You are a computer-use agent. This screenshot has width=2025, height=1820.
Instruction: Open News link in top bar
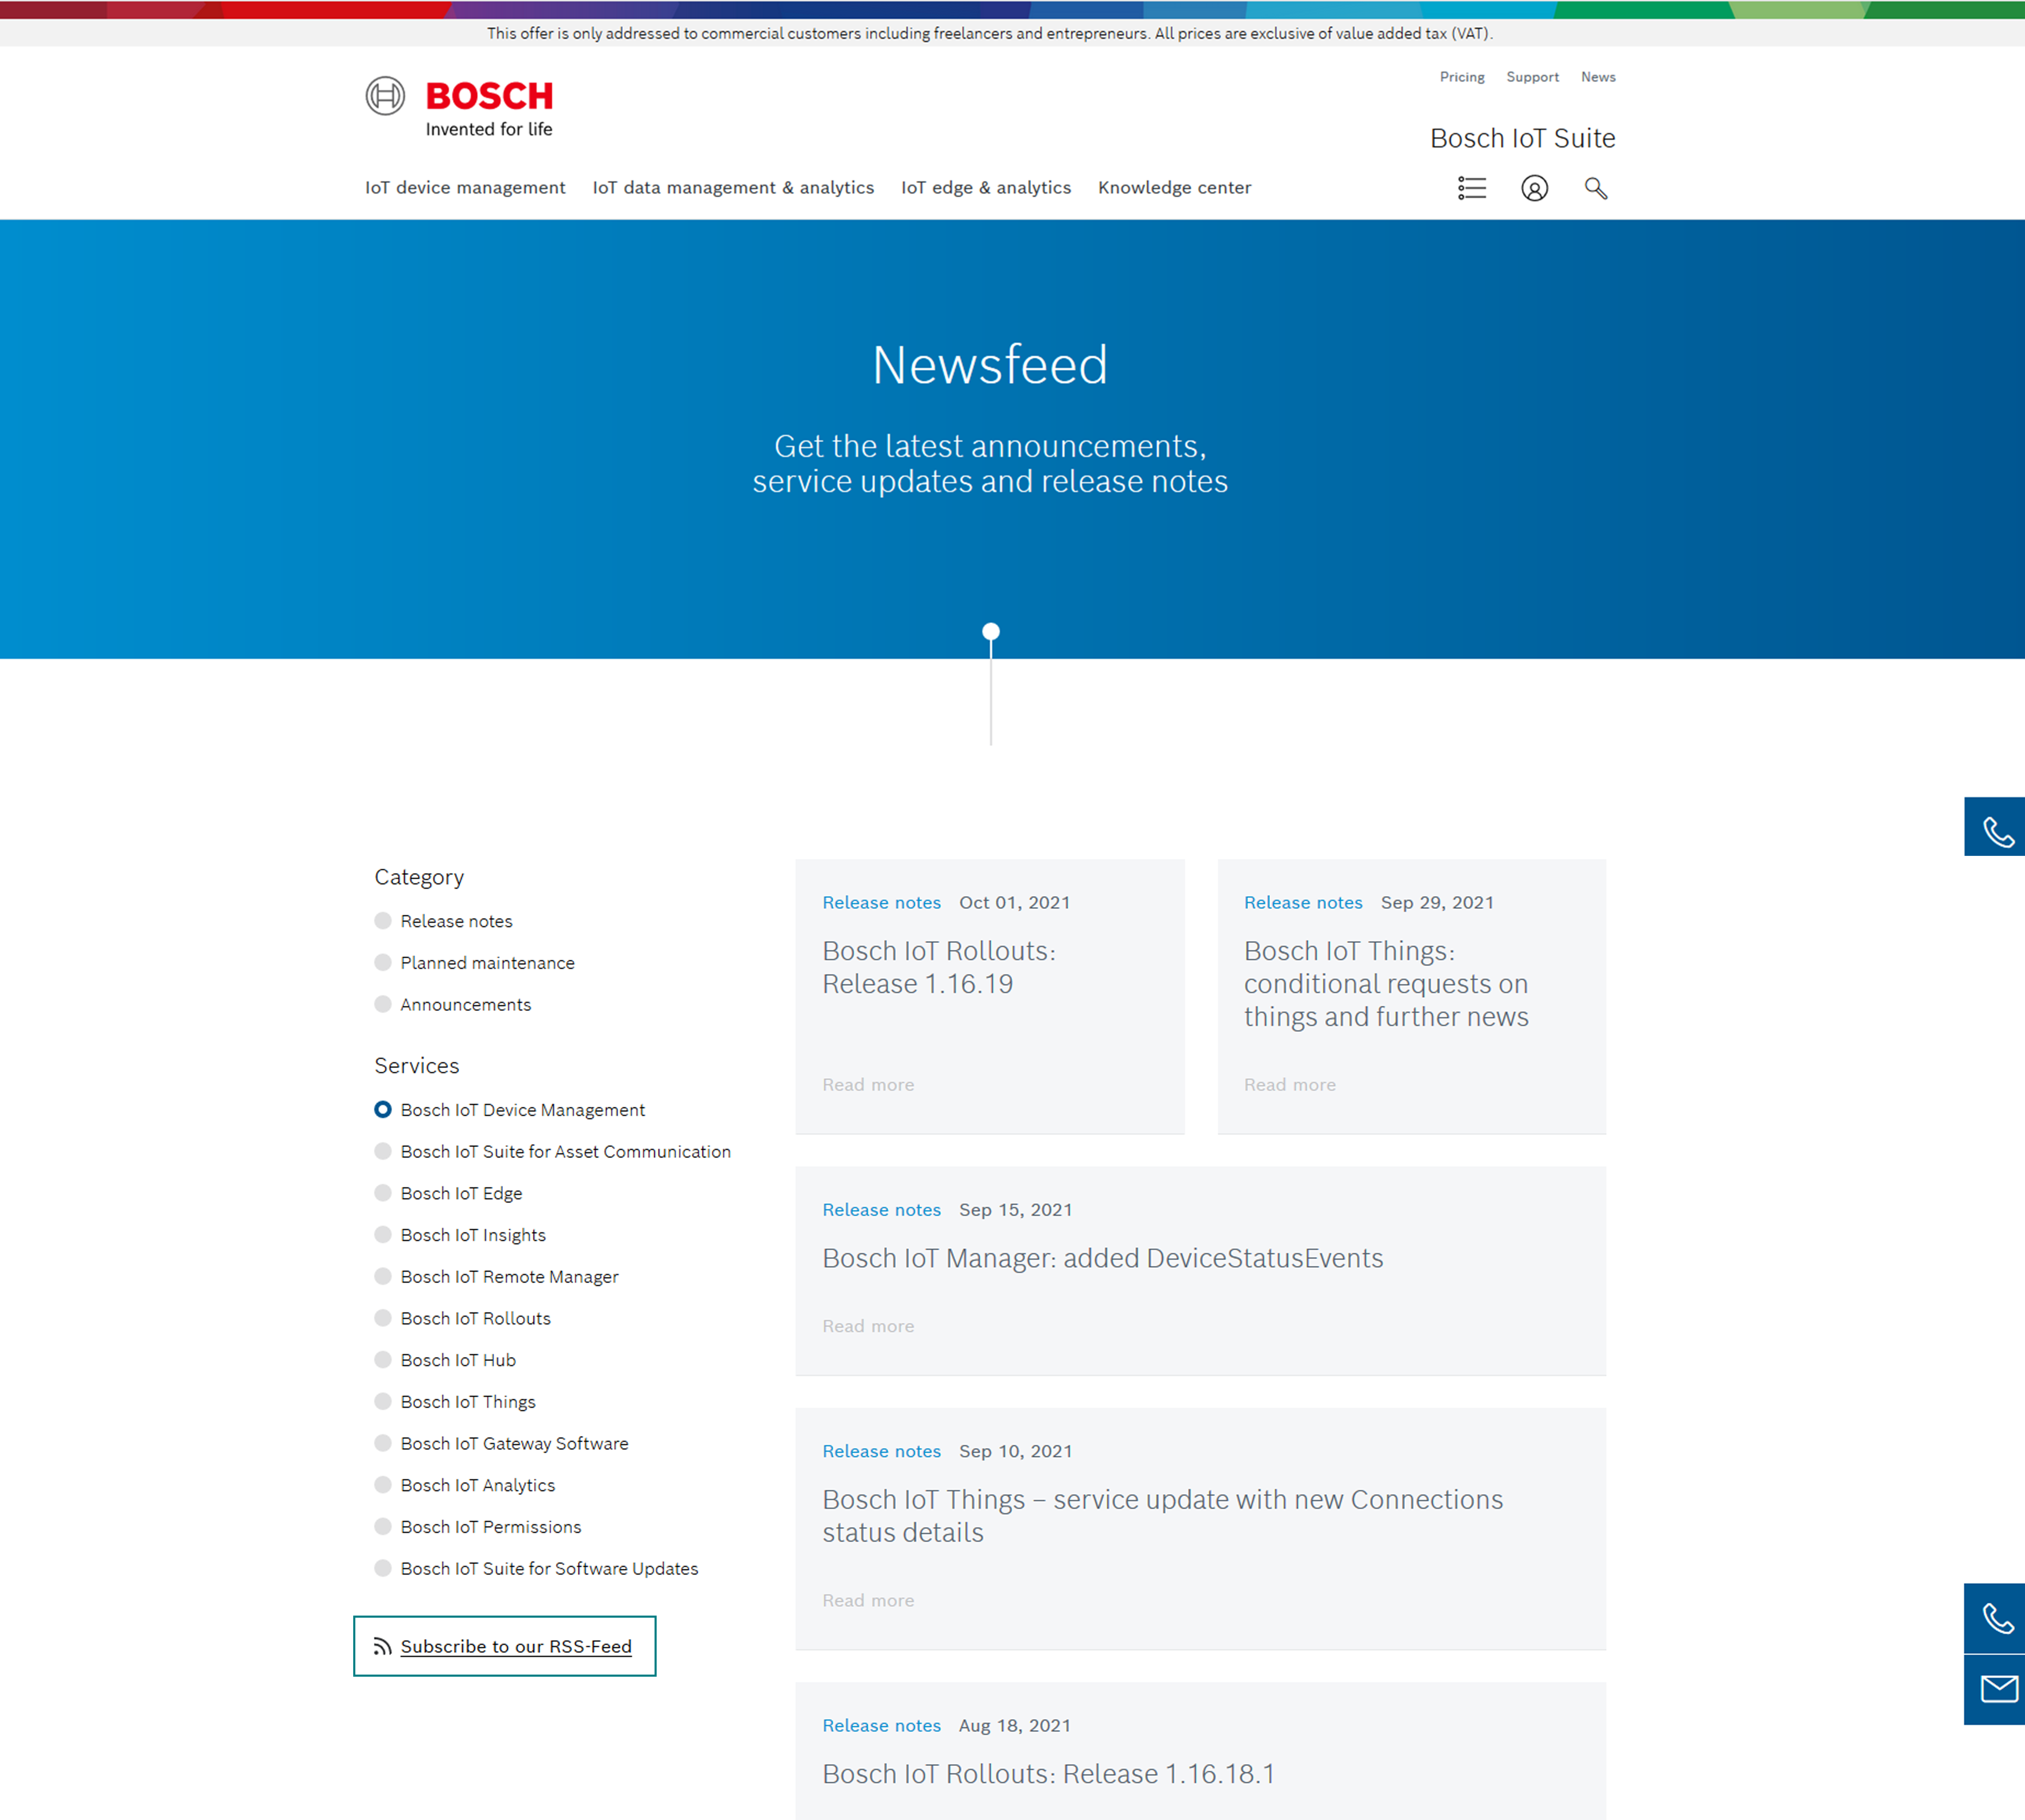[1598, 77]
